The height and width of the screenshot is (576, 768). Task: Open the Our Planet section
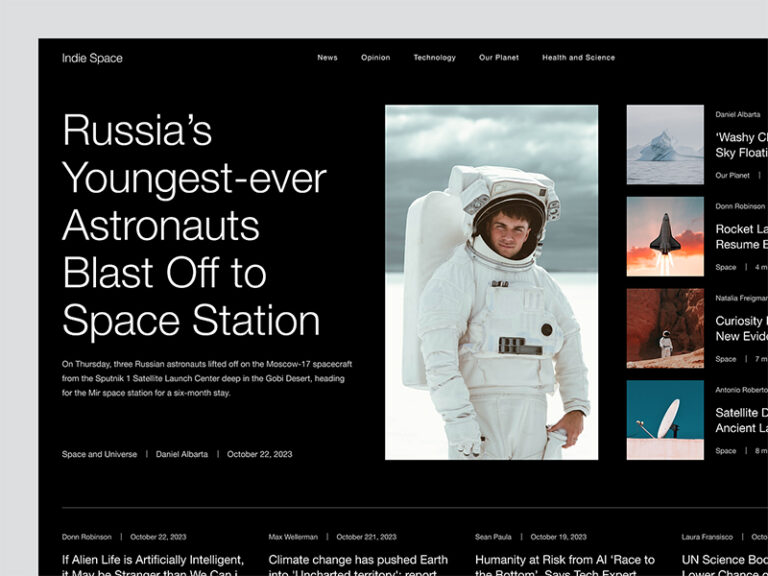(498, 58)
